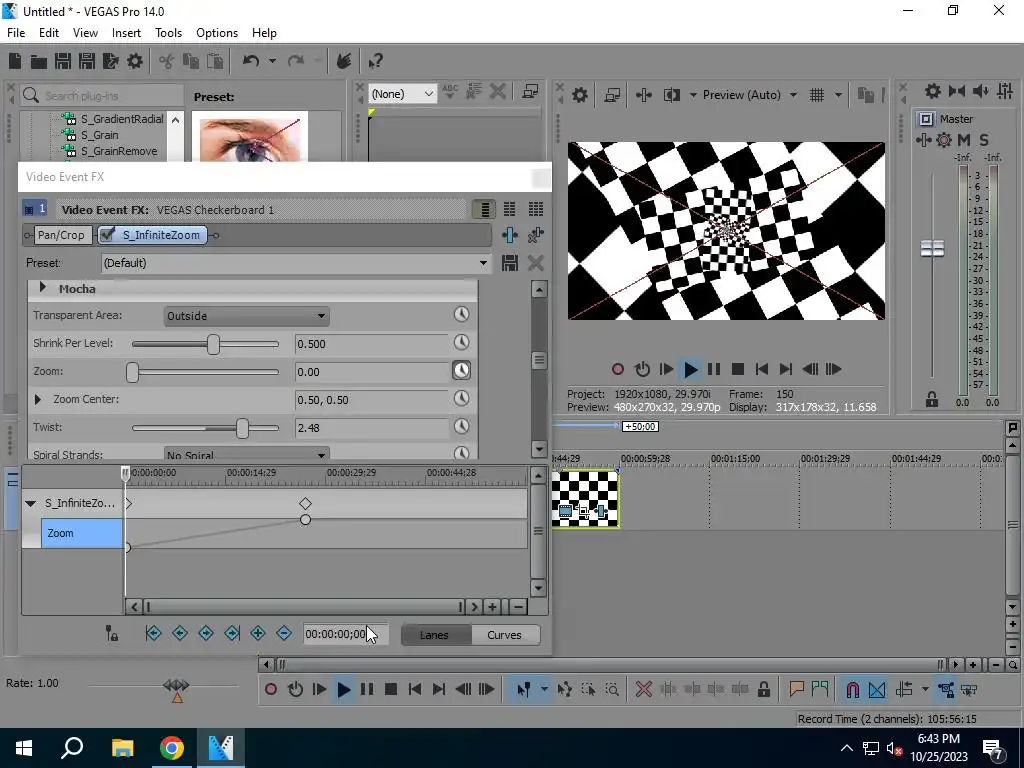Open the Options menu
1024x768 pixels.
[217, 33]
